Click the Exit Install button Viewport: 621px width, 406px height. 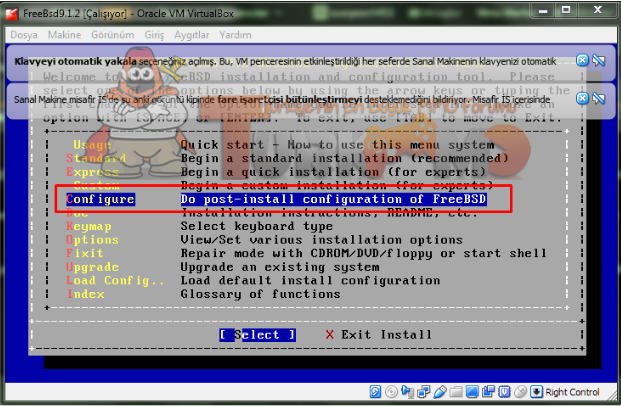379,335
